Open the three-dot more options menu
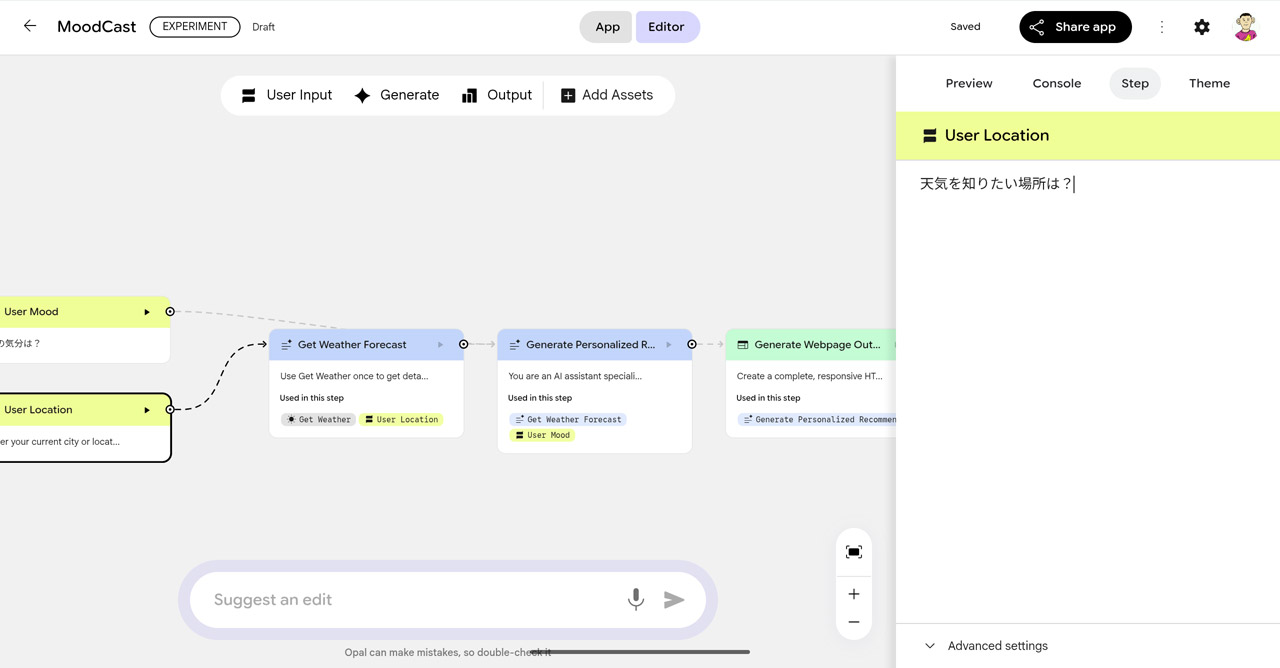Screen dimensions: 1280x668 (1162, 27)
